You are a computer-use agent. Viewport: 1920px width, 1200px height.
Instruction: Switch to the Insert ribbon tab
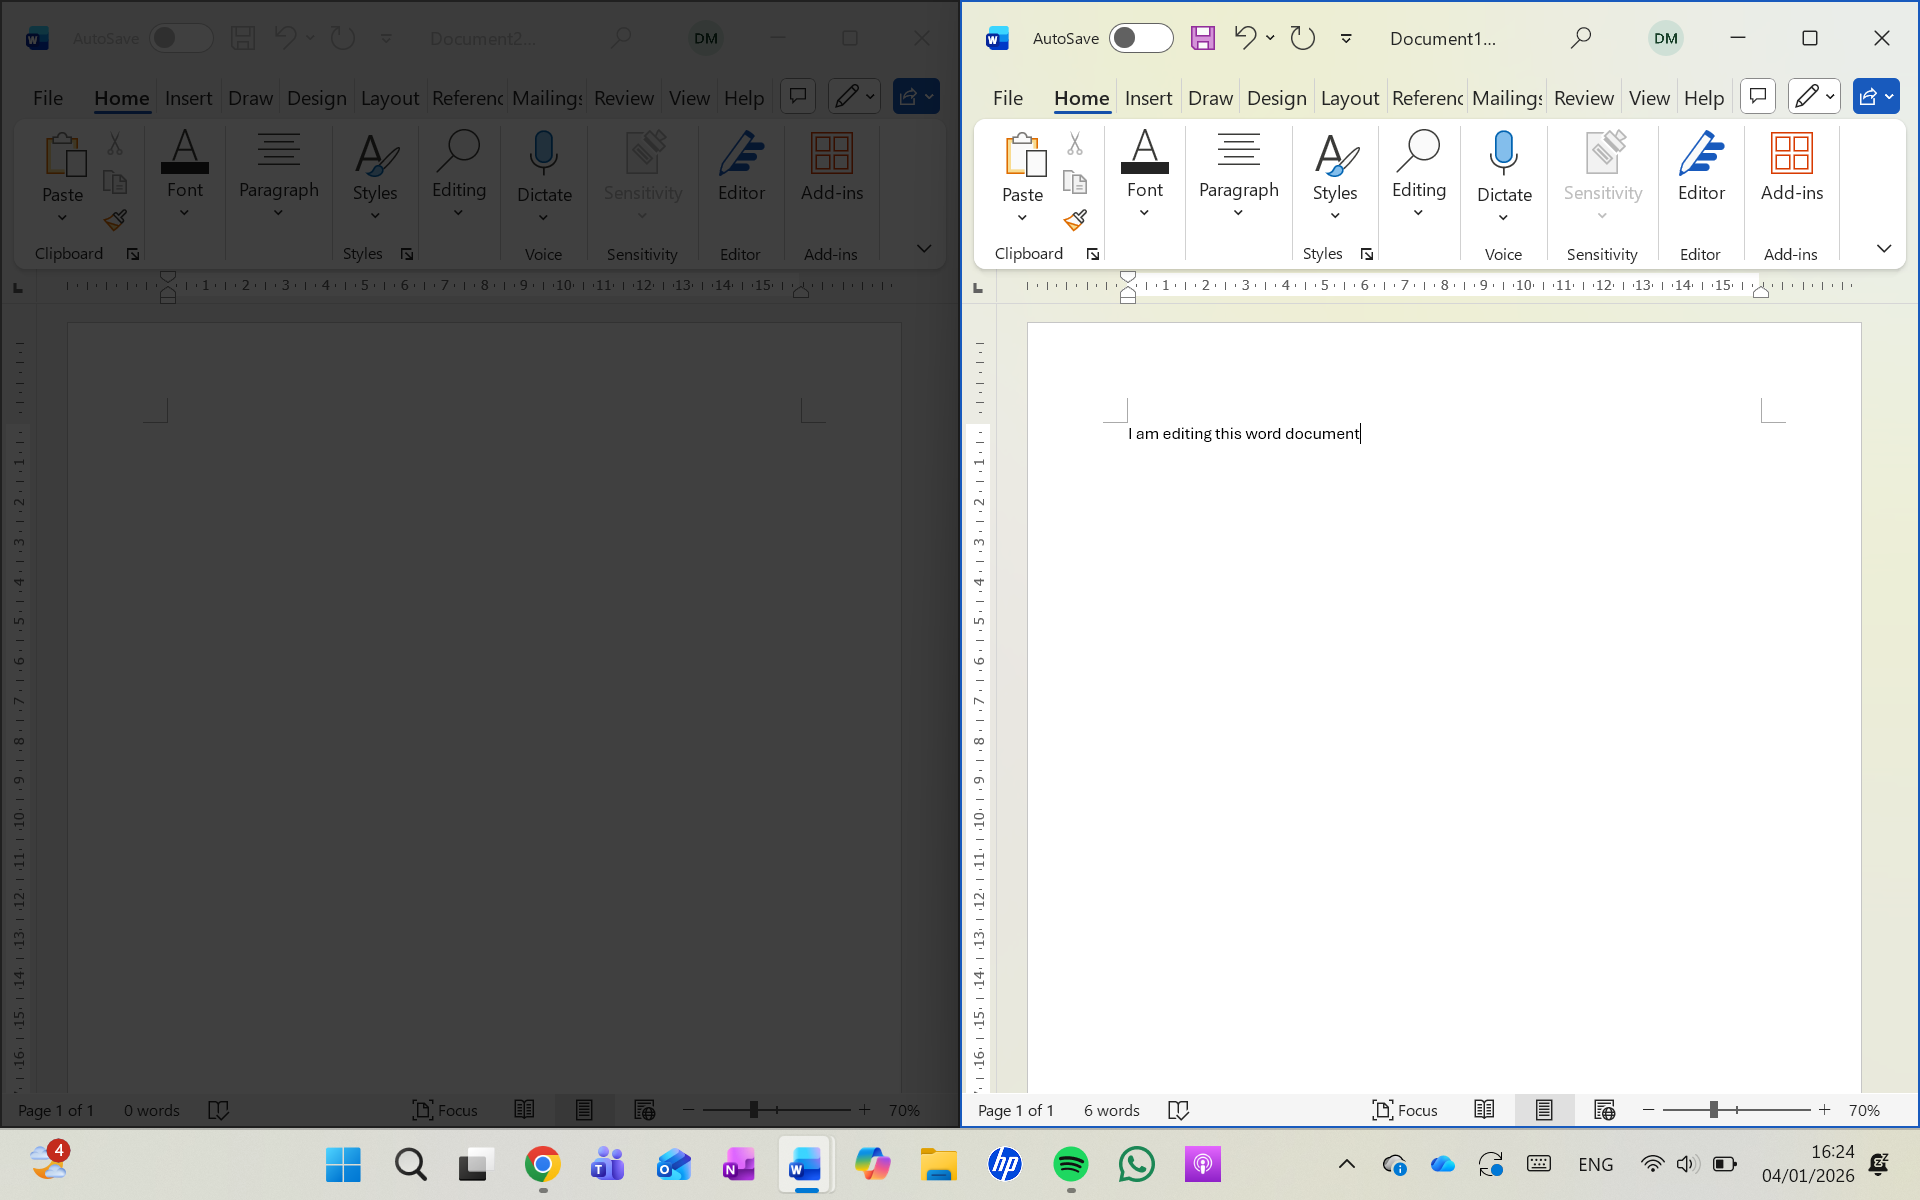pos(1148,97)
